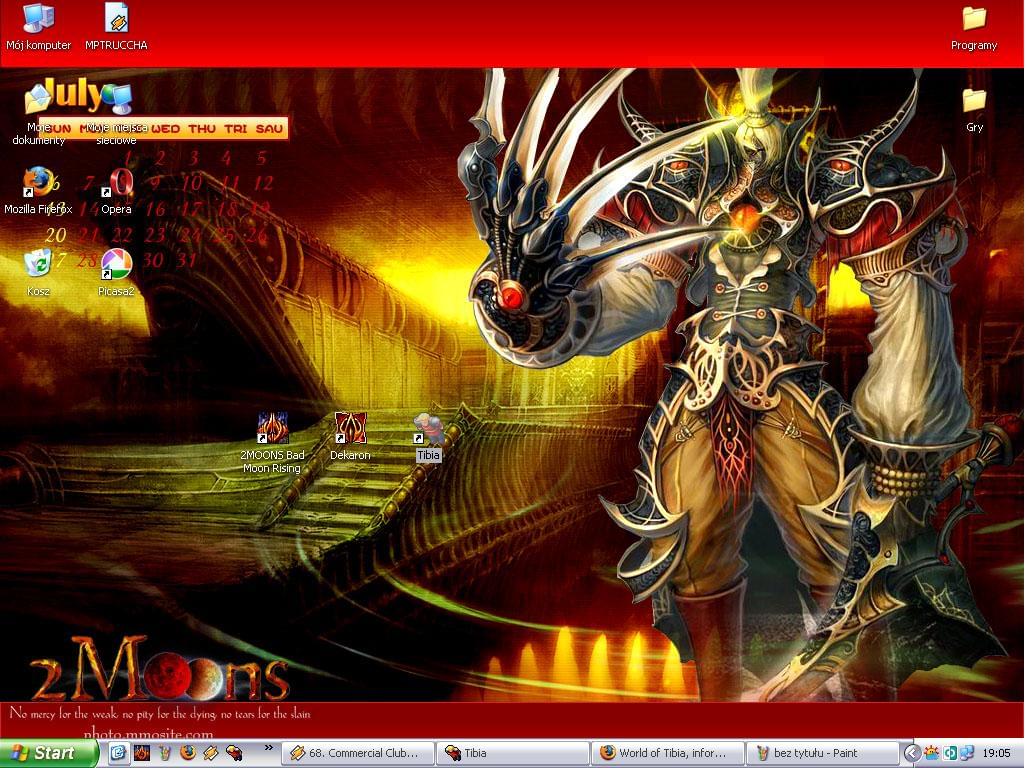The width and height of the screenshot is (1027, 768).
Task: Select the Dekaron game shortcut
Action: (350, 436)
